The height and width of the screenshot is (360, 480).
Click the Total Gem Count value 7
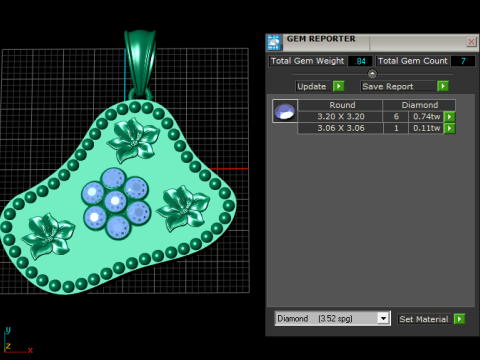[x=463, y=61]
